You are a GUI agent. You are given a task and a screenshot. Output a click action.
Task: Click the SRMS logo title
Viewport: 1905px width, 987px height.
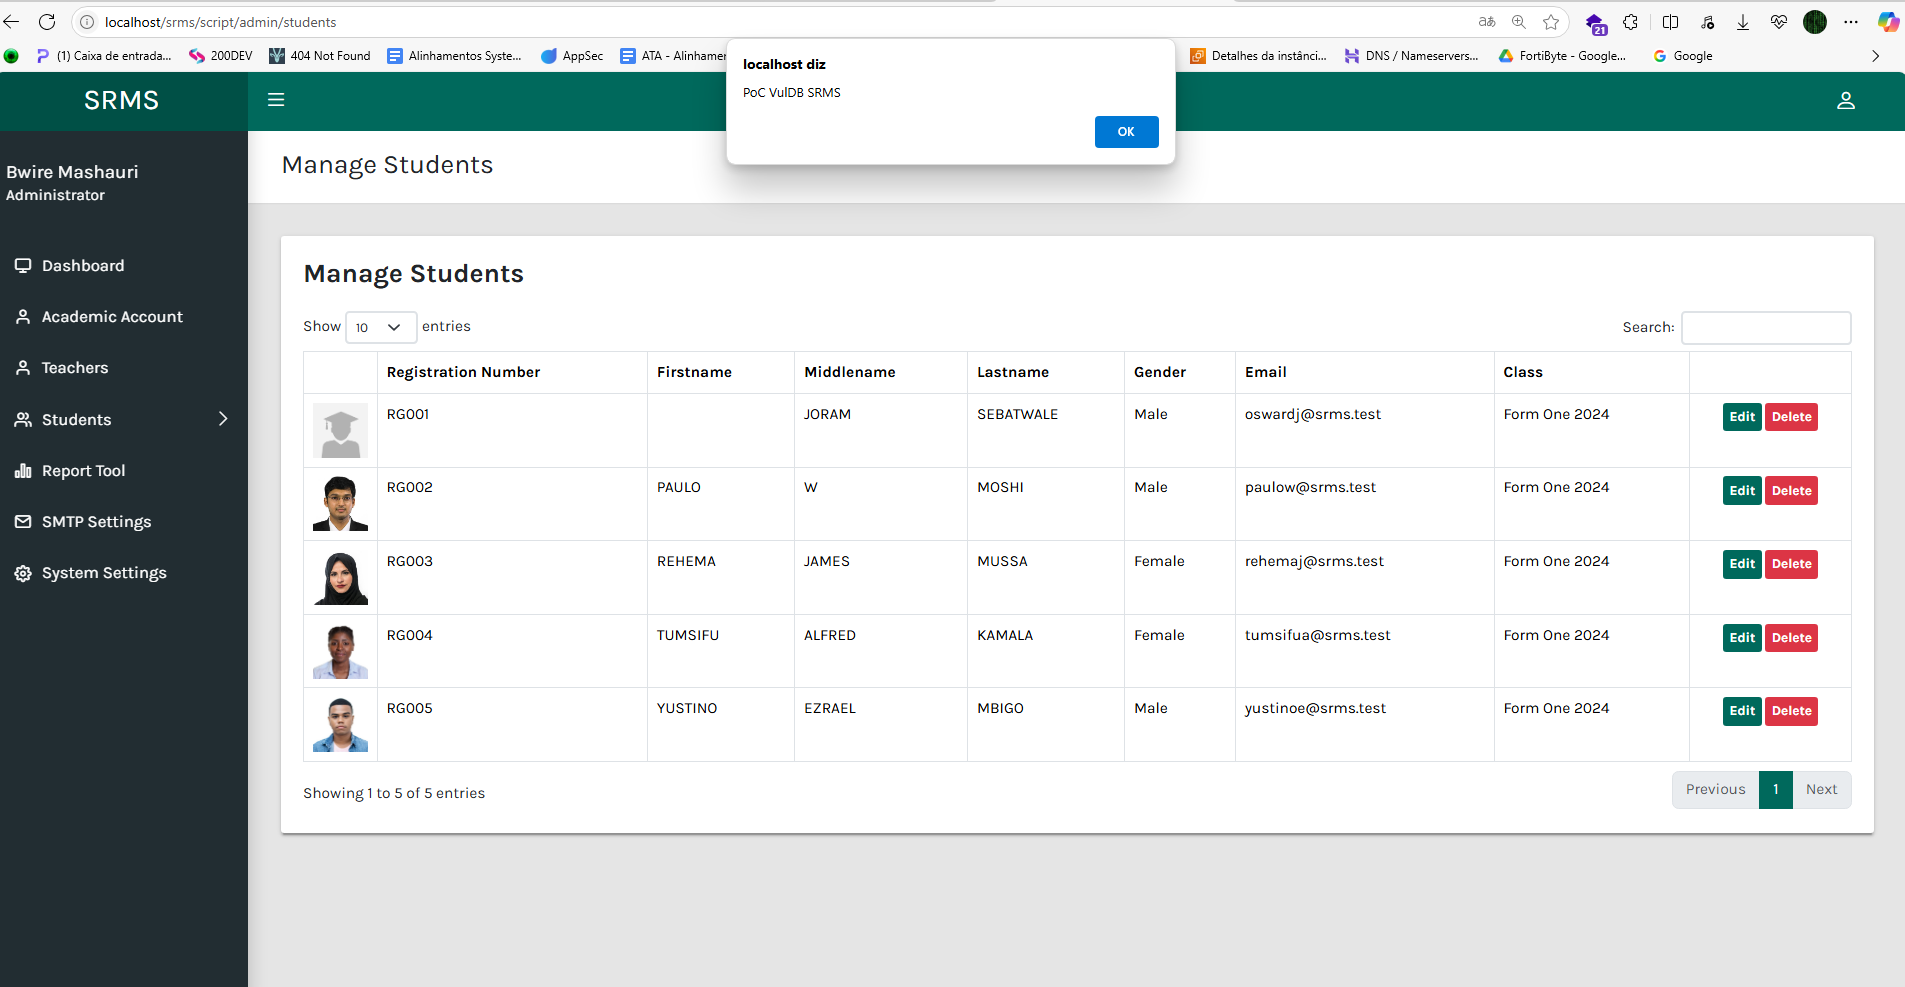click(122, 100)
